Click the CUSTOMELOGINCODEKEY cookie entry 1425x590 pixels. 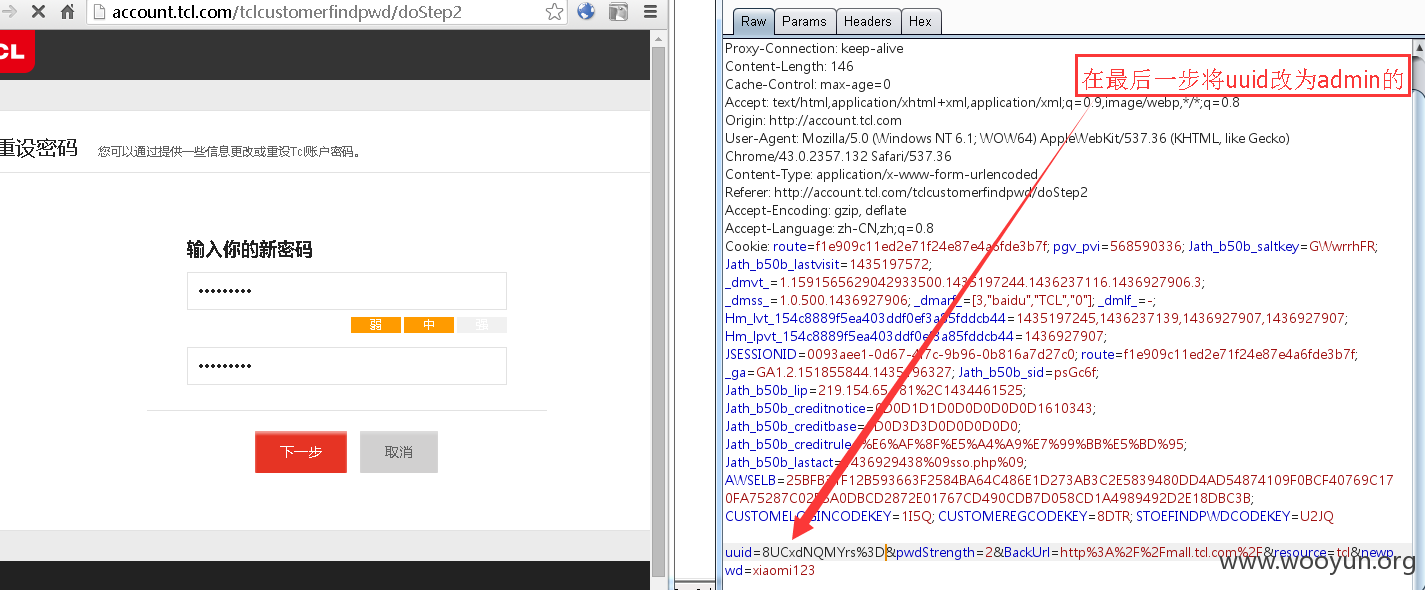[828, 516]
